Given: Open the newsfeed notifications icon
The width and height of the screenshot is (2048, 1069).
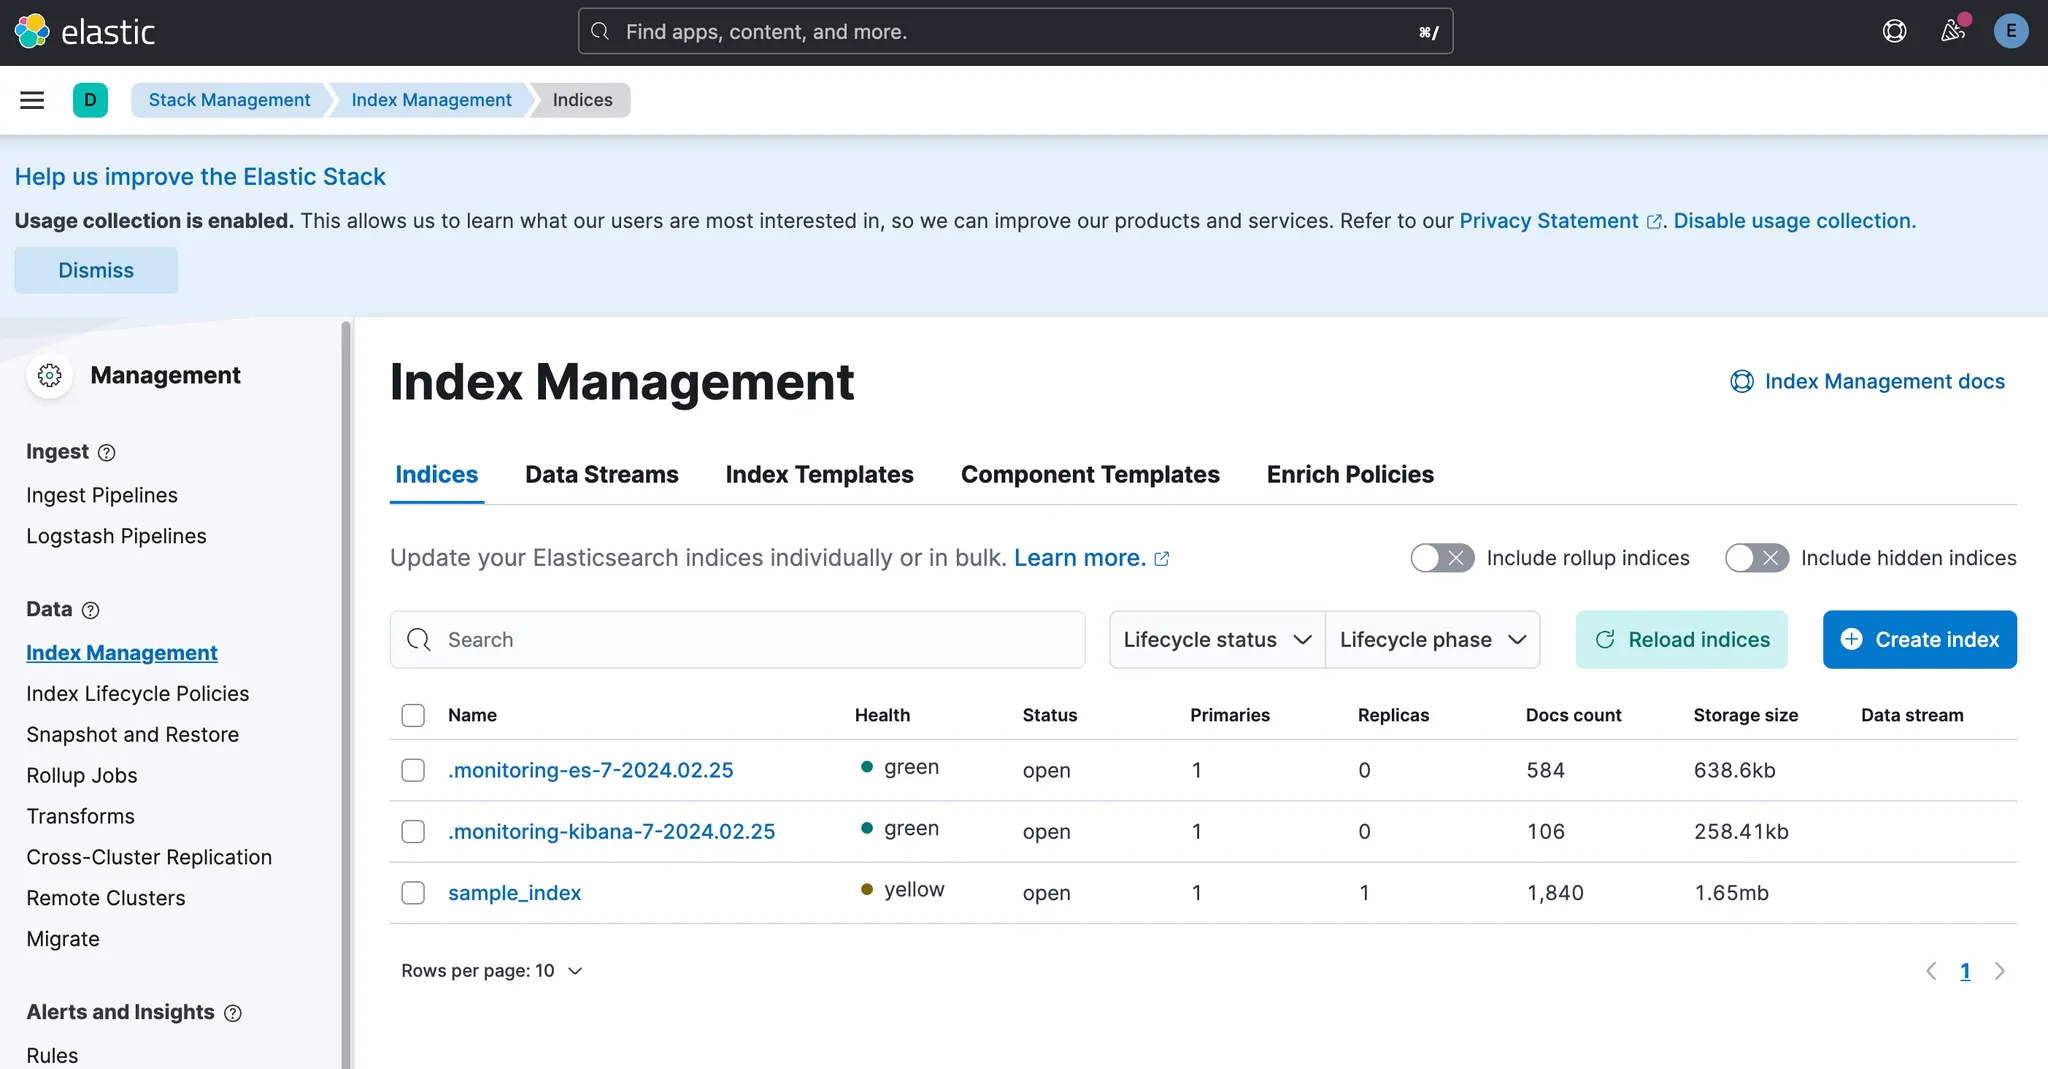Looking at the screenshot, I should (x=1952, y=32).
